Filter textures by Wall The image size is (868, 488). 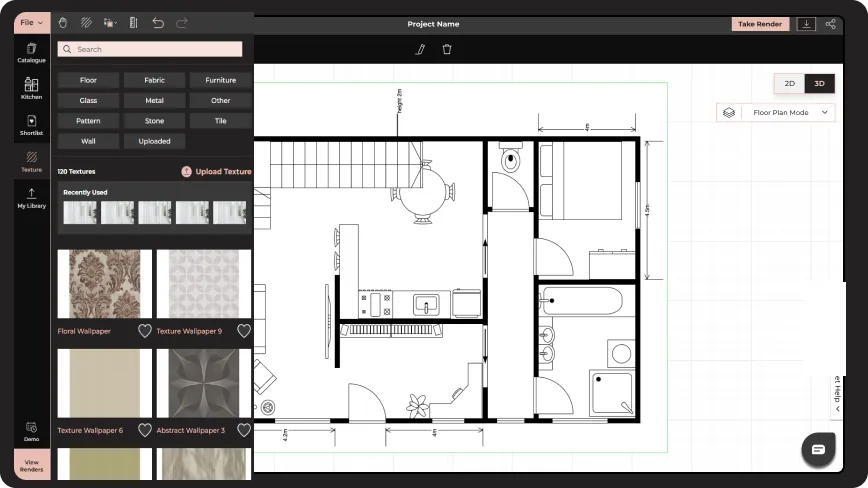click(88, 141)
